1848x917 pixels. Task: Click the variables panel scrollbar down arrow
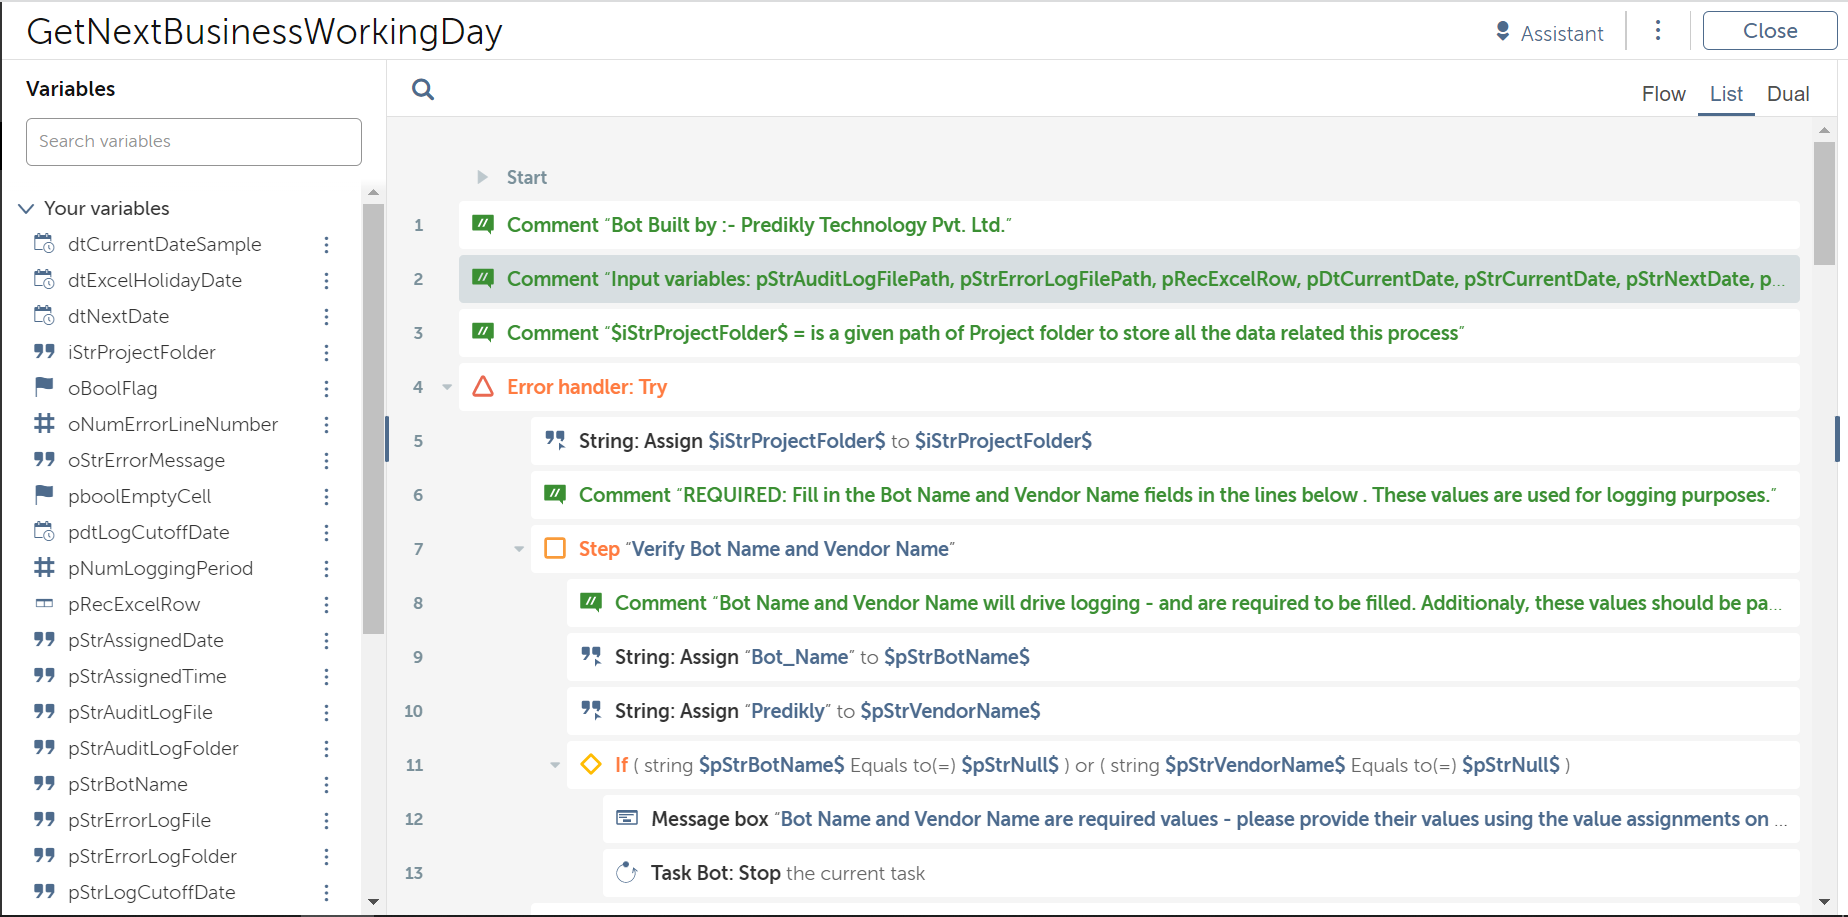coord(373,902)
